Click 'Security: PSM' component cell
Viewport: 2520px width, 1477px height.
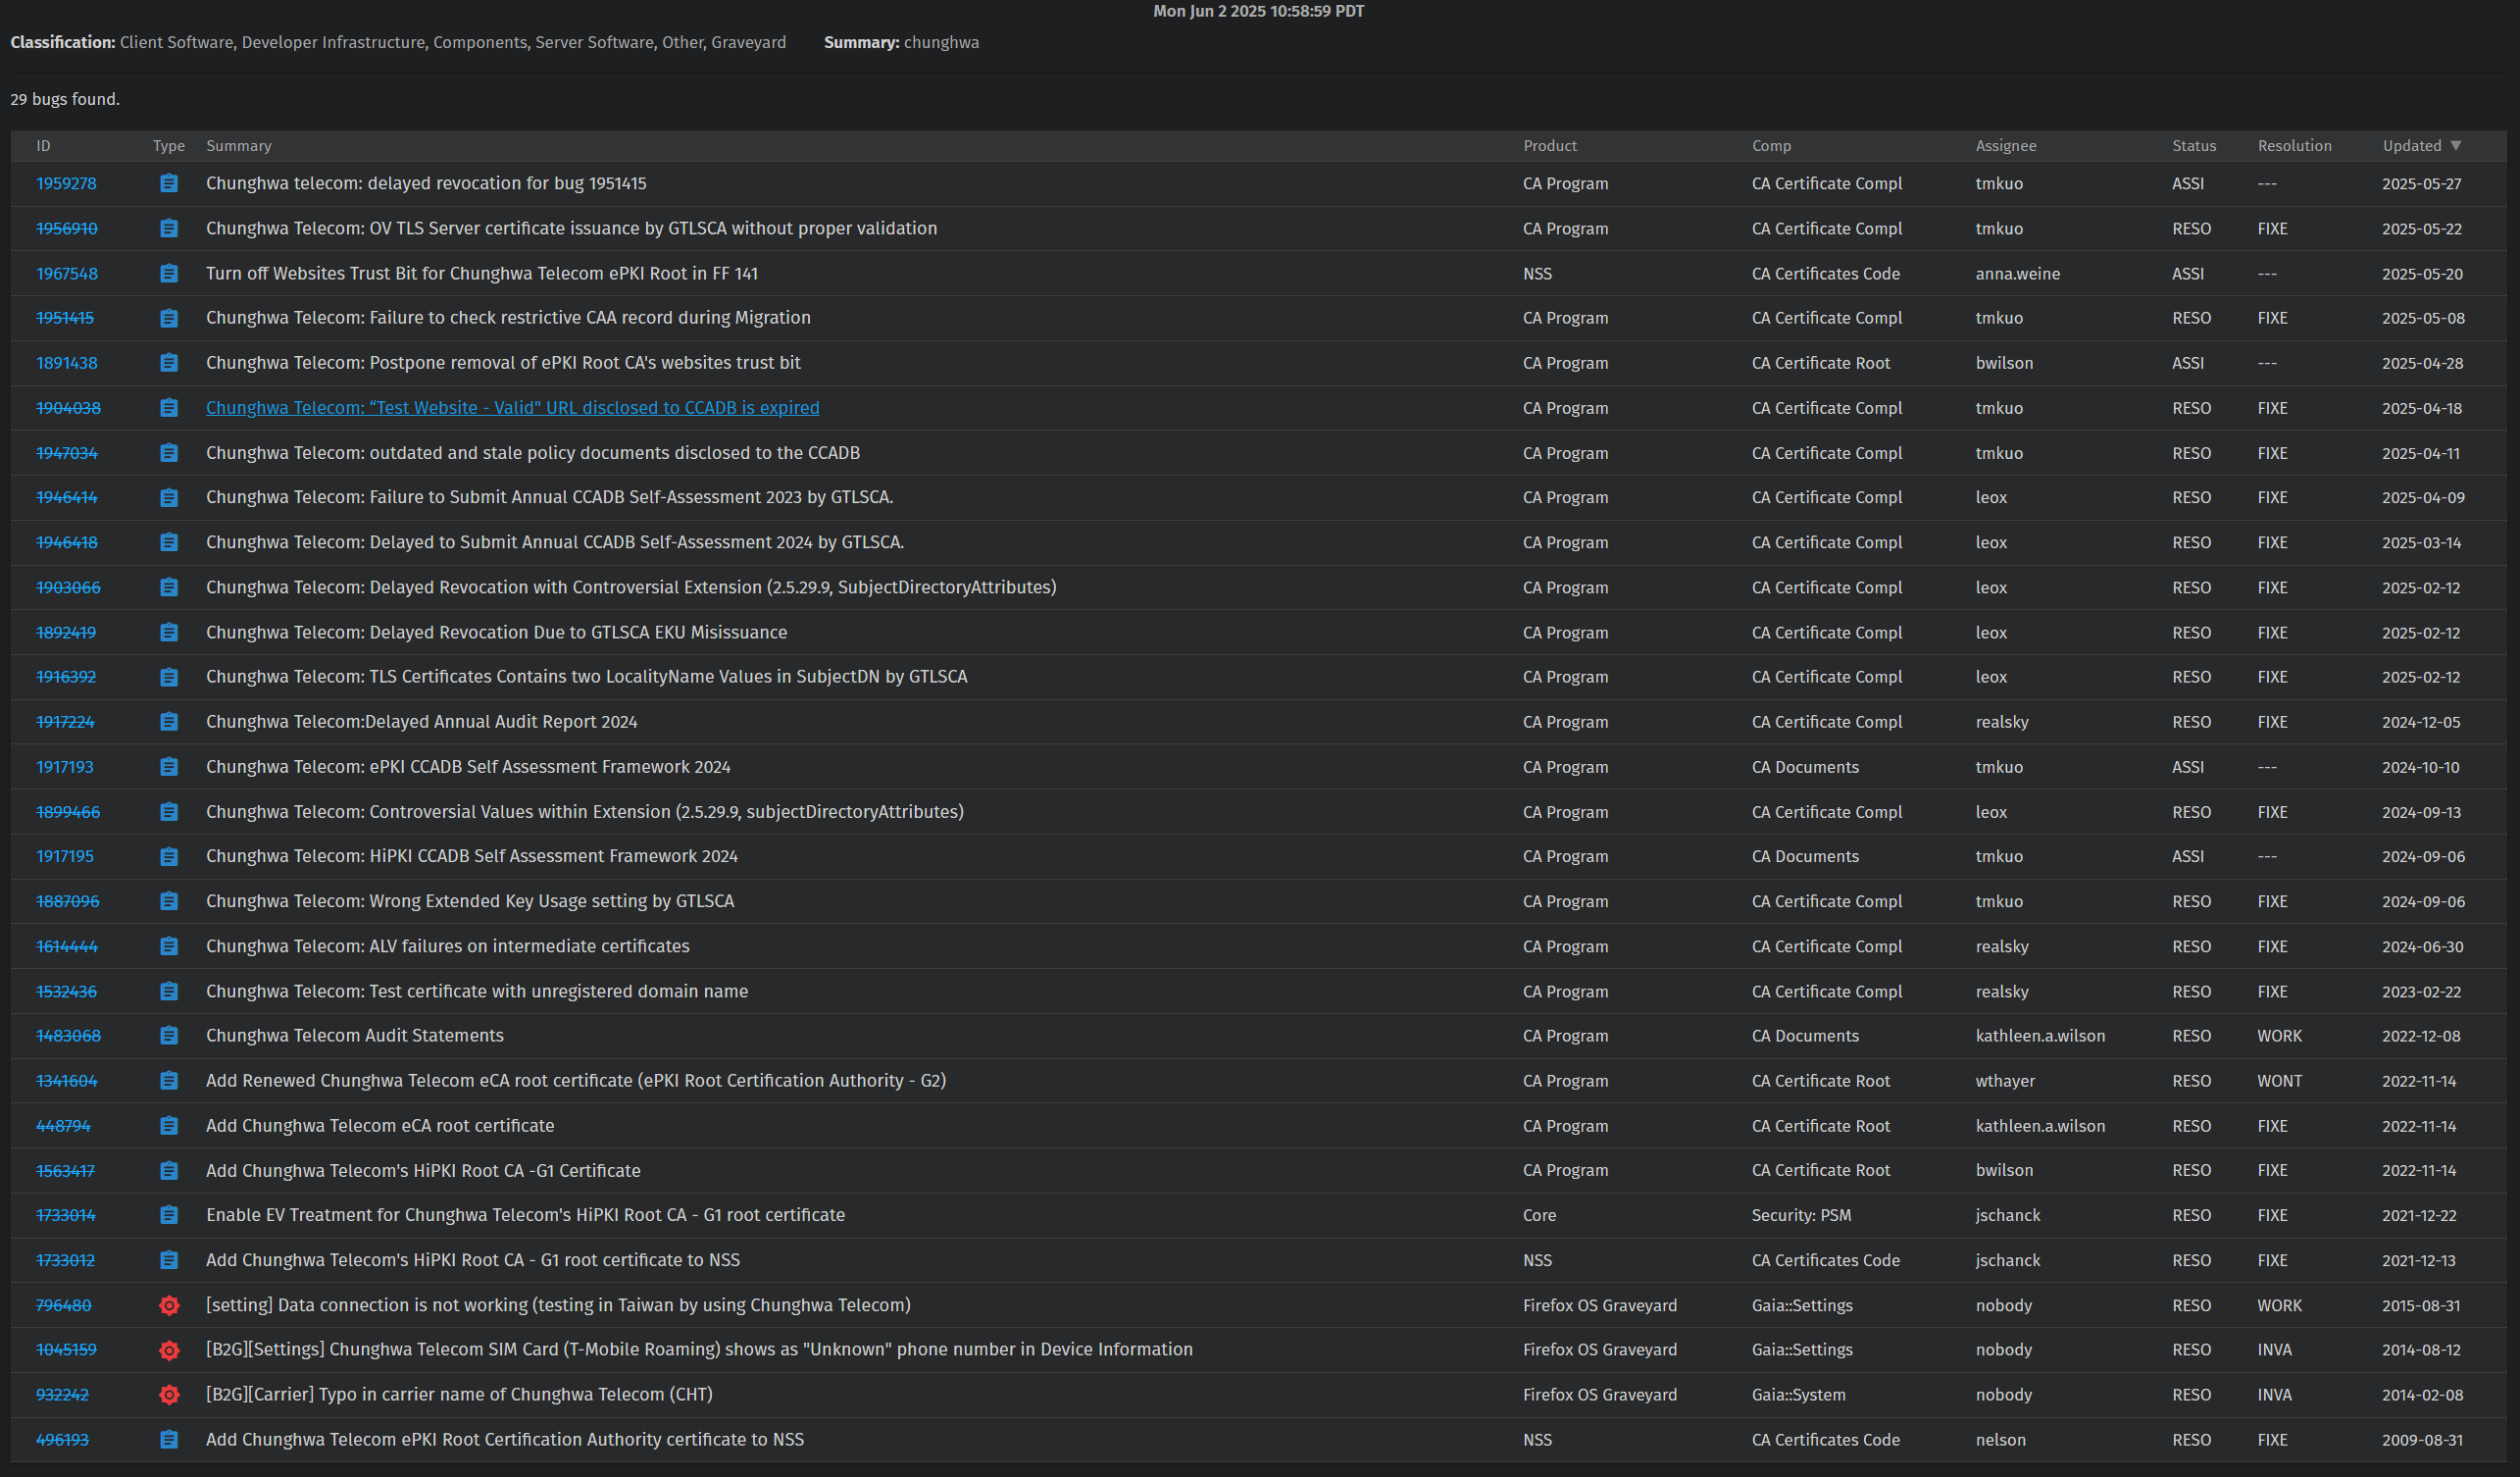point(1800,1215)
